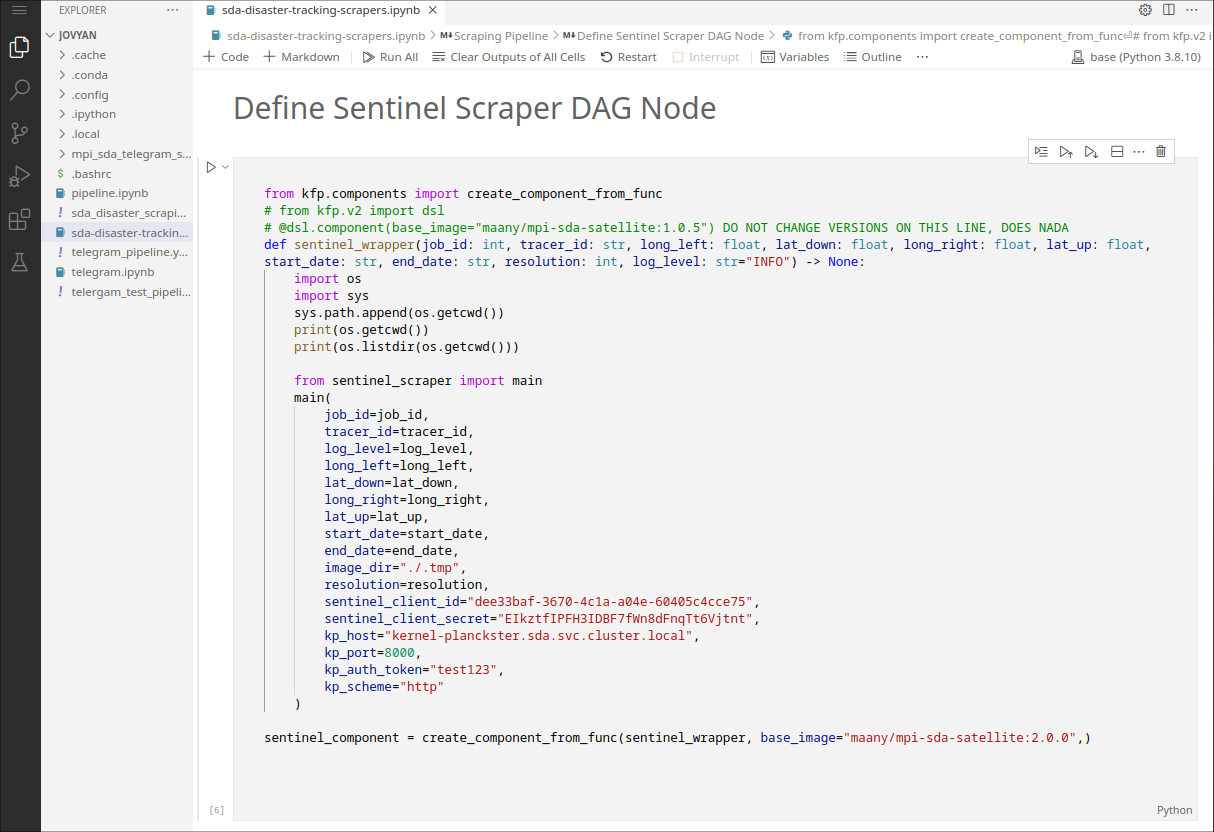This screenshot has height=832, width=1214.
Task: Click Scraping Pipeline breadcrumb
Action: [492, 35]
